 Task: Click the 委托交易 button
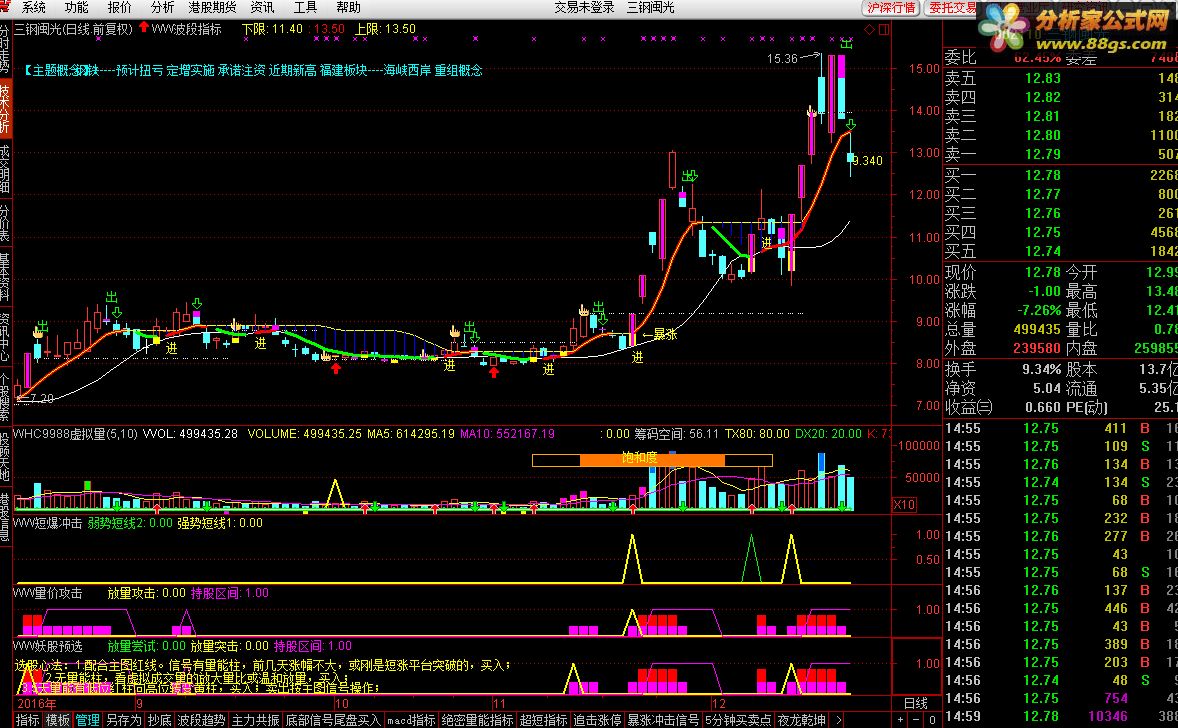click(x=952, y=8)
